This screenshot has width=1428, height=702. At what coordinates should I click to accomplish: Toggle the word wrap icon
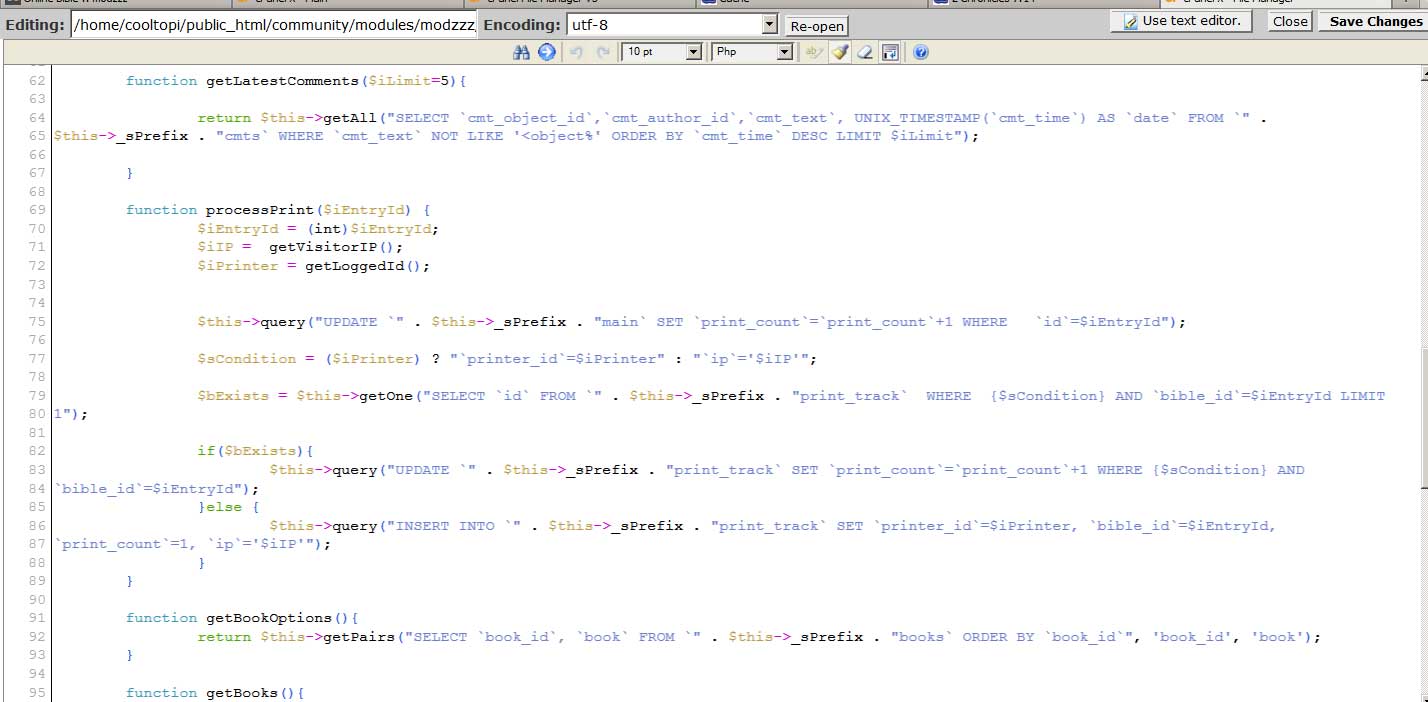pos(890,52)
